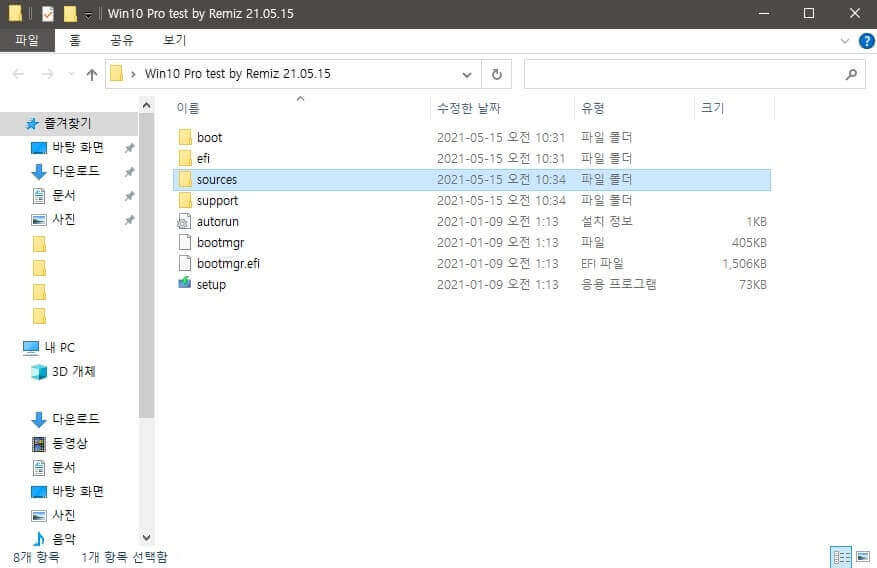Select the sources folder icon

coord(185,179)
